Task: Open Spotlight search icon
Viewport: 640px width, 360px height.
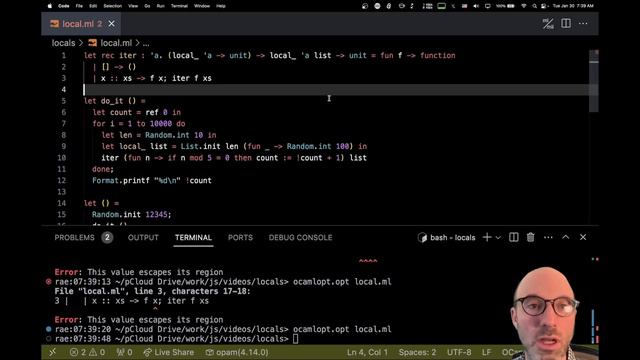Action: tap(534, 6)
